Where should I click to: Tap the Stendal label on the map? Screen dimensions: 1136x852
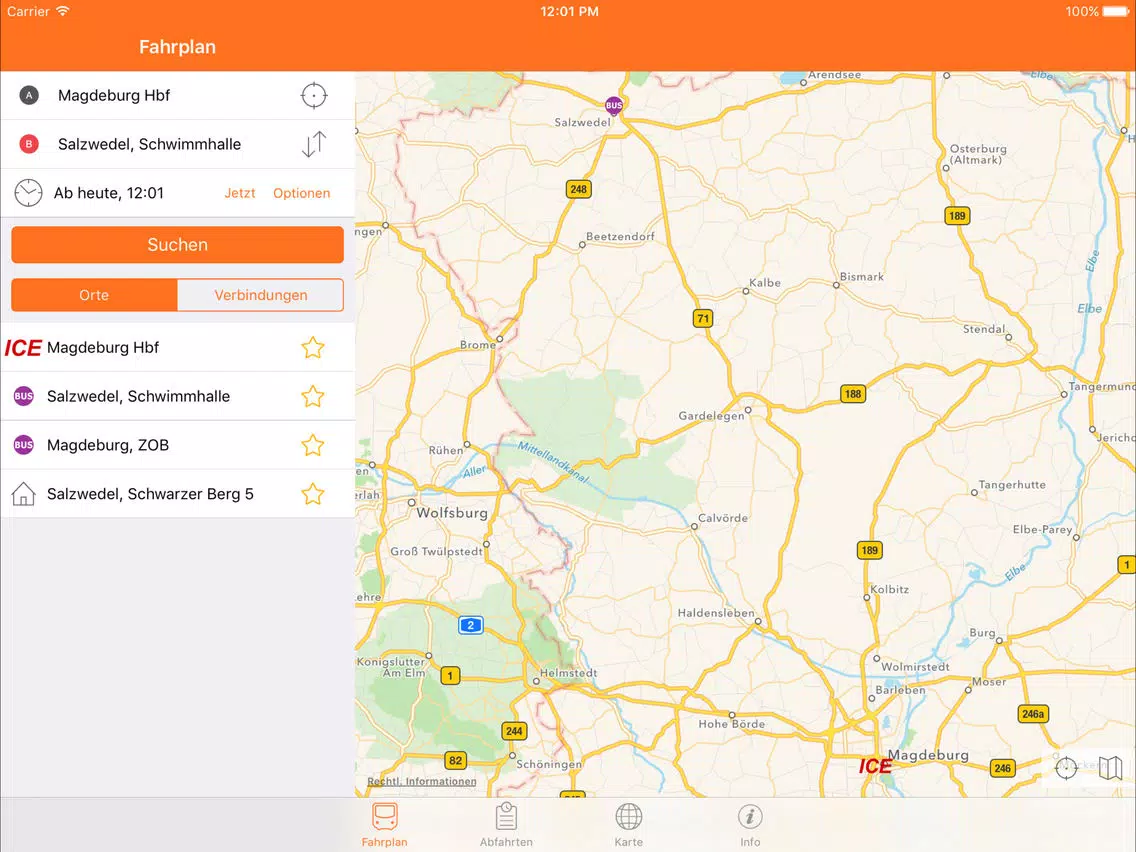coord(984,329)
